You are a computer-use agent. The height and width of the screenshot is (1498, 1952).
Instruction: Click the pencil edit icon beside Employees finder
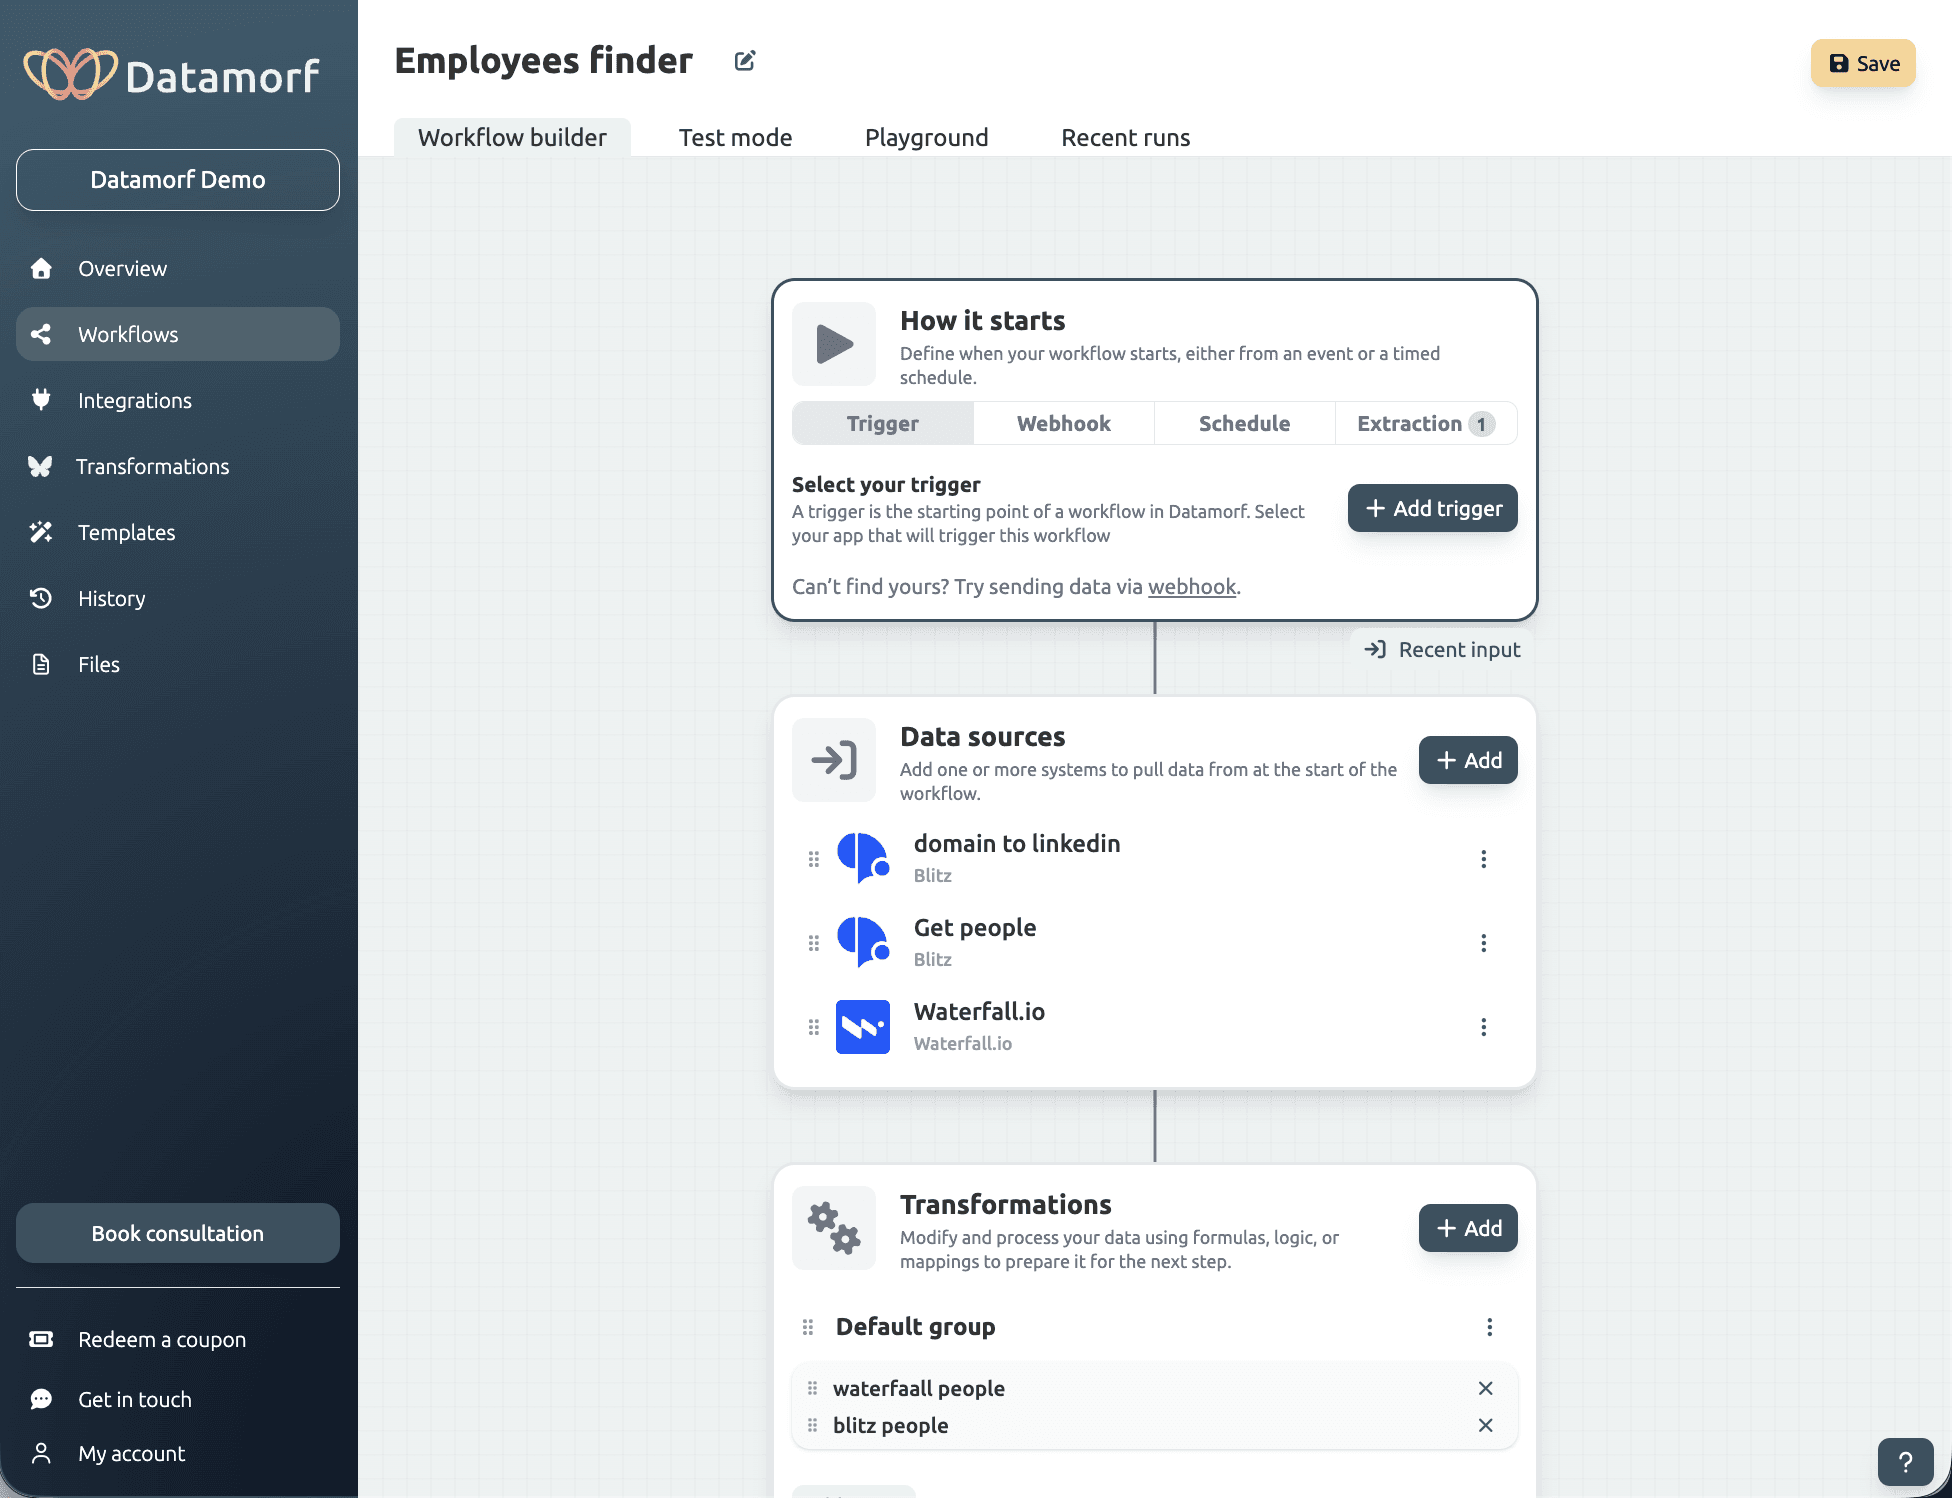coord(745,61)
